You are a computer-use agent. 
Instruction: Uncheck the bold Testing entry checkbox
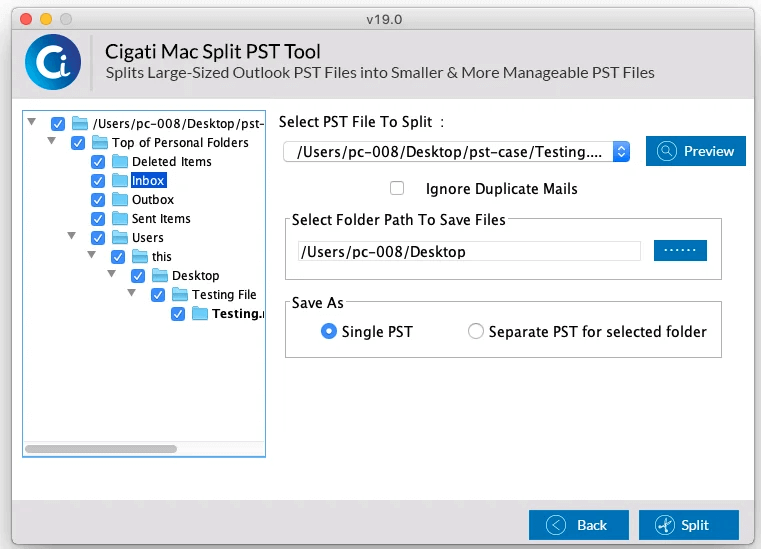178,314
